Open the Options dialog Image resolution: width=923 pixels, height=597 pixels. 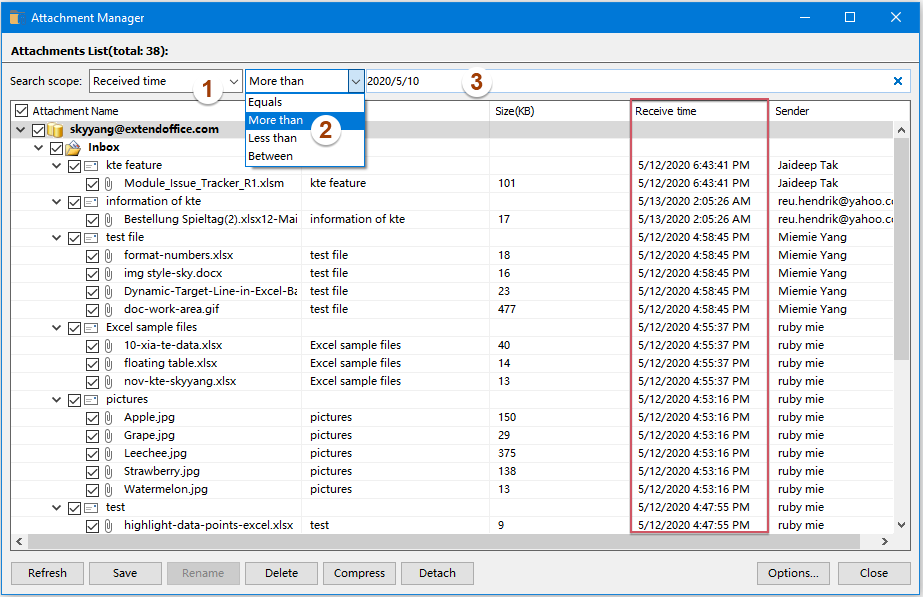pos(793,573)
